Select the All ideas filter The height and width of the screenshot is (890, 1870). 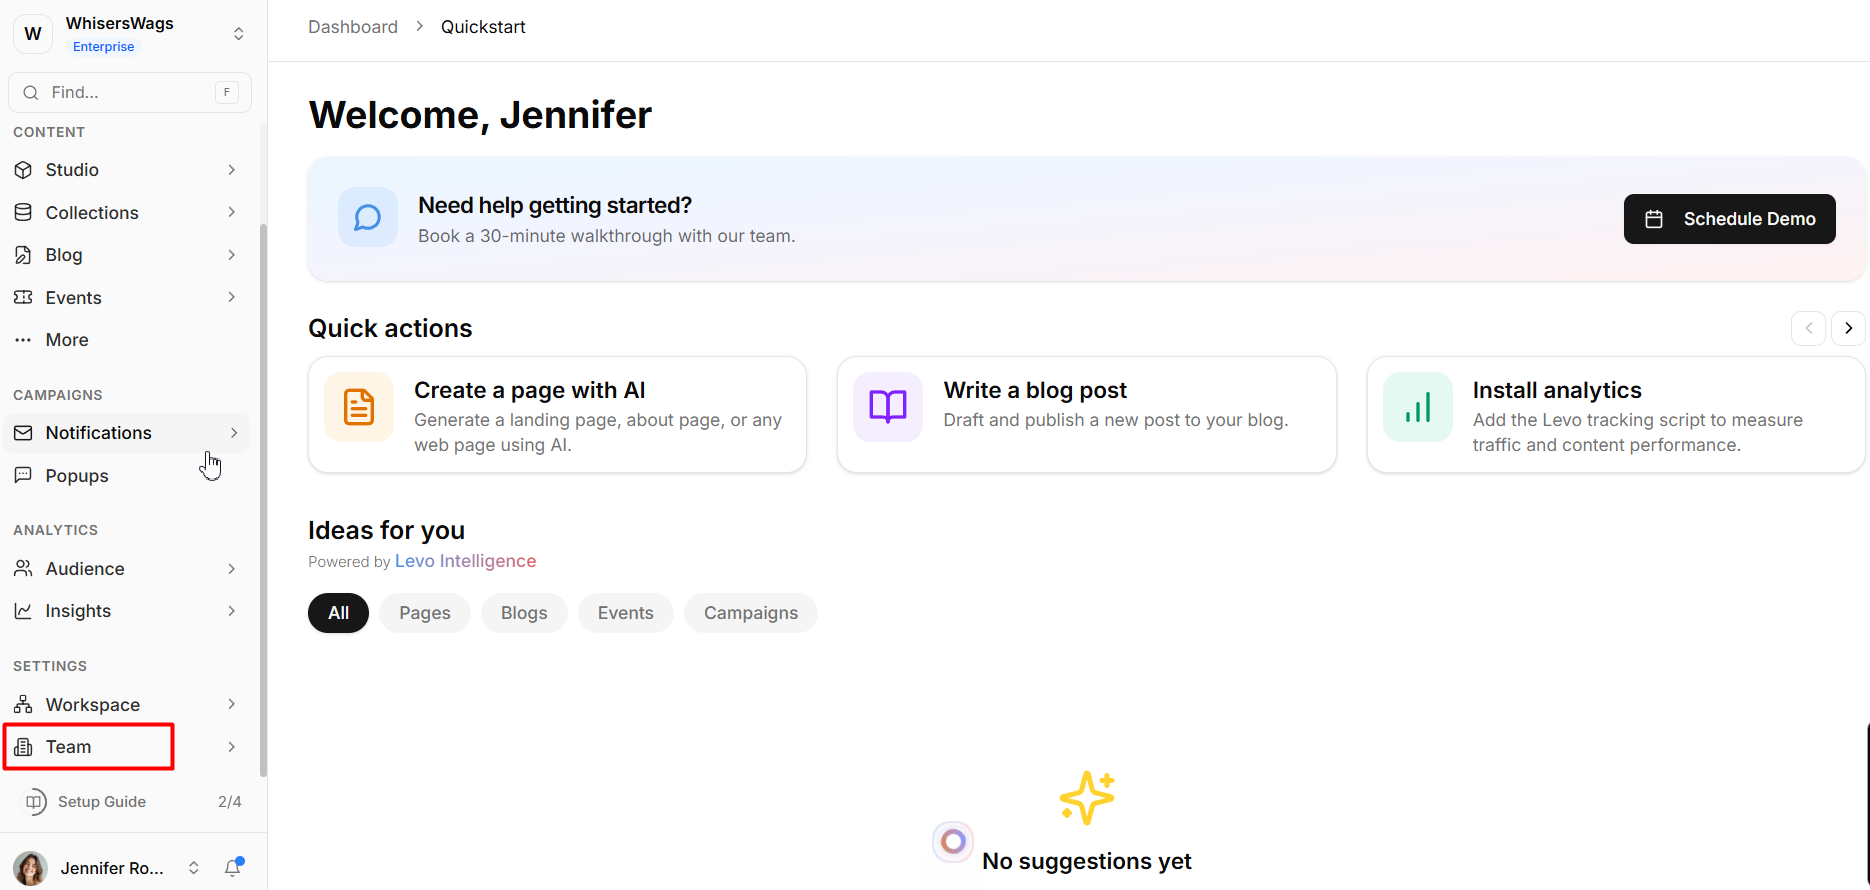pos(338,613)
